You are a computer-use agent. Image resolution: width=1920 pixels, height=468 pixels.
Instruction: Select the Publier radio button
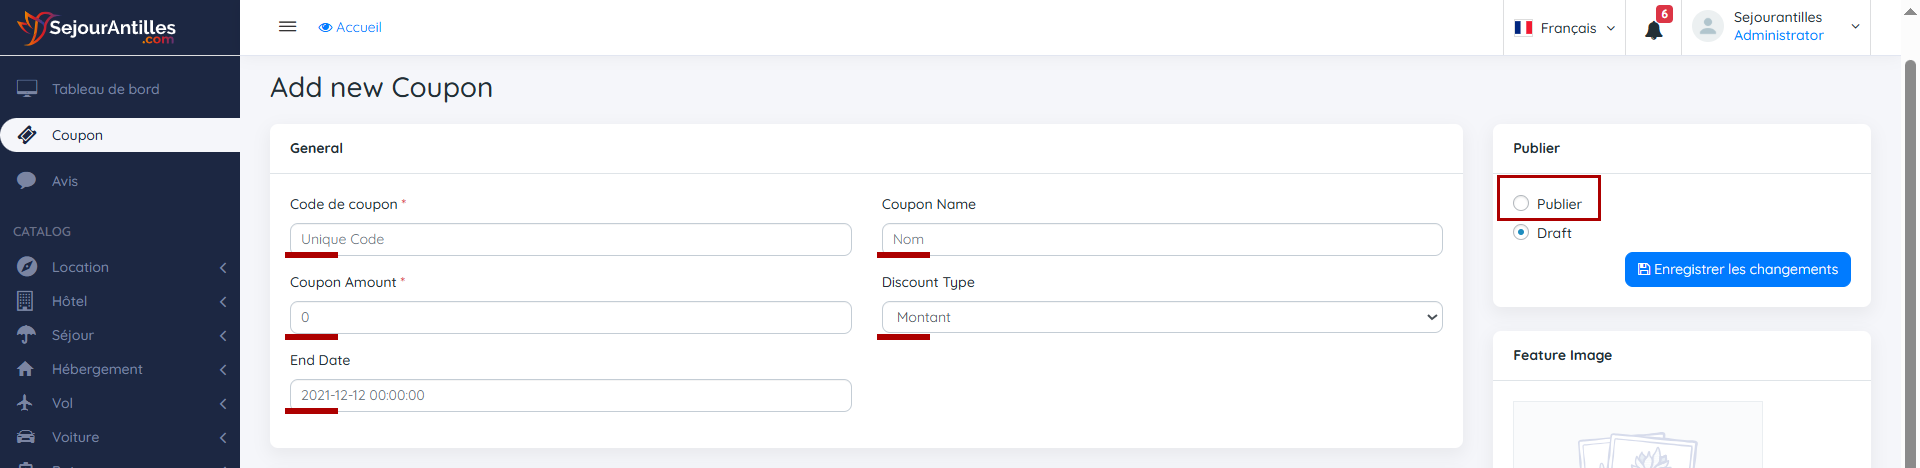coord(1521,204)
